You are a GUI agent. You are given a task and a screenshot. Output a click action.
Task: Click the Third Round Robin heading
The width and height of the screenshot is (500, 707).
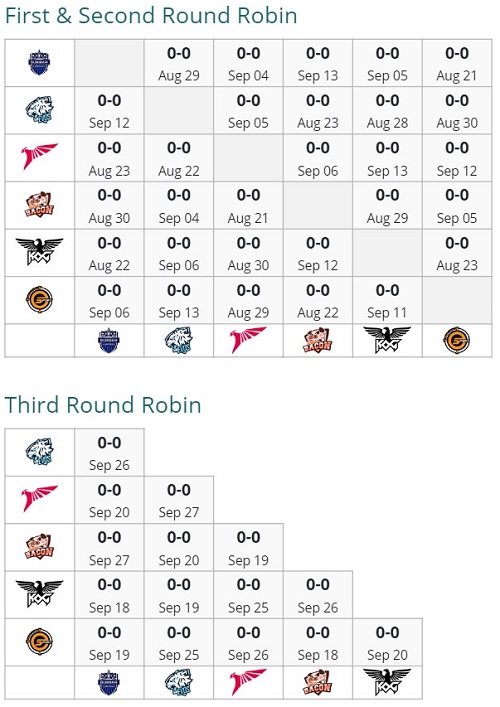click(103, 404)
